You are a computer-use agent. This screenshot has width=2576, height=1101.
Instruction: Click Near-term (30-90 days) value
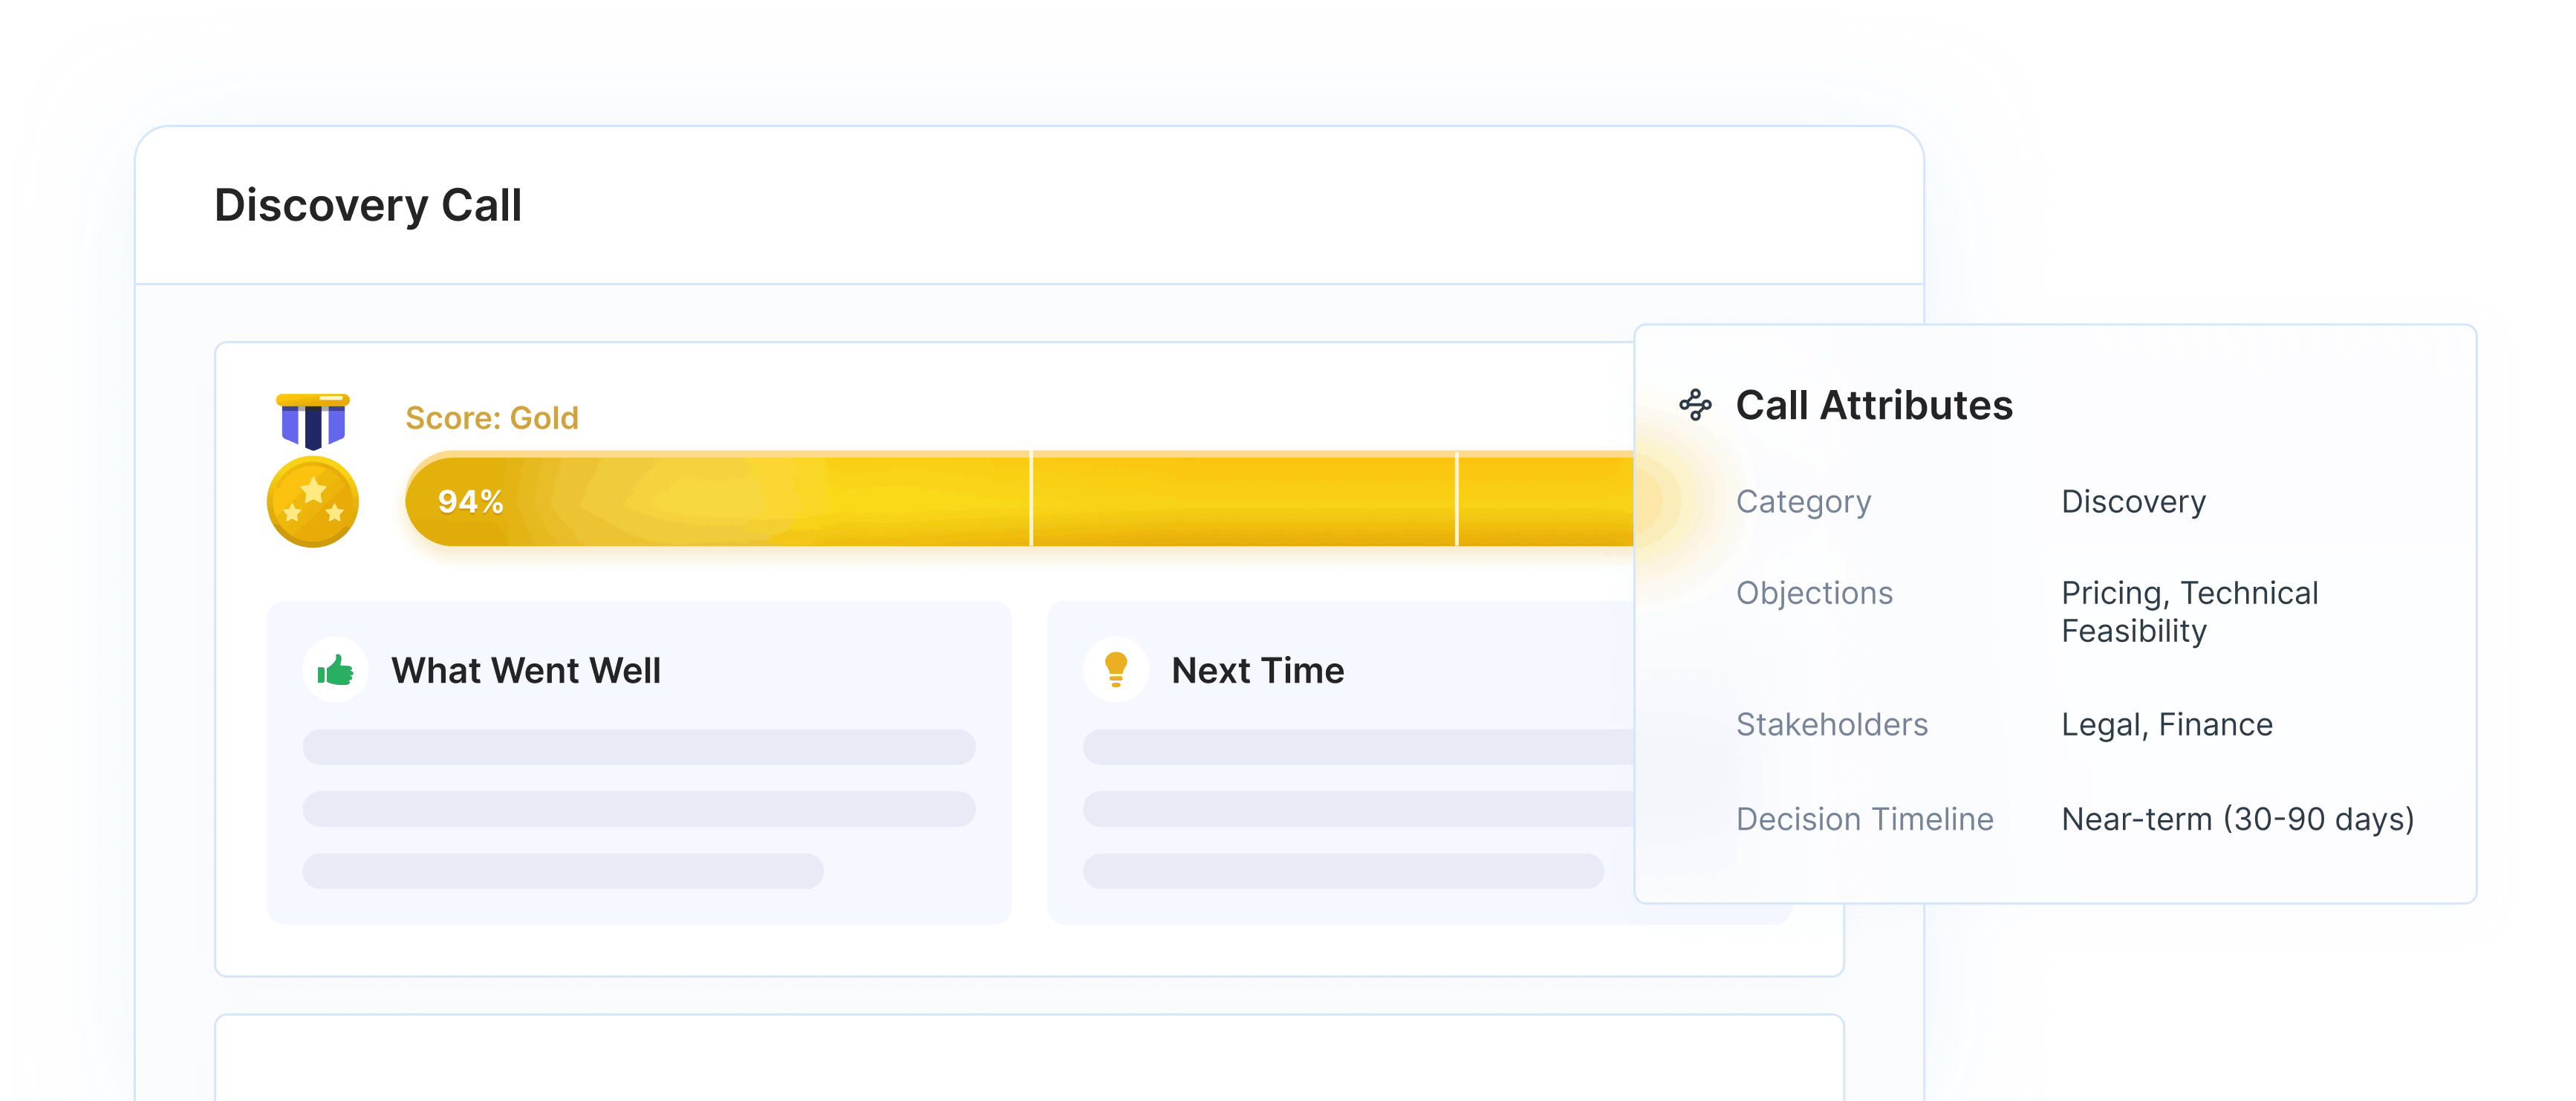click(x=2237, y=819)
